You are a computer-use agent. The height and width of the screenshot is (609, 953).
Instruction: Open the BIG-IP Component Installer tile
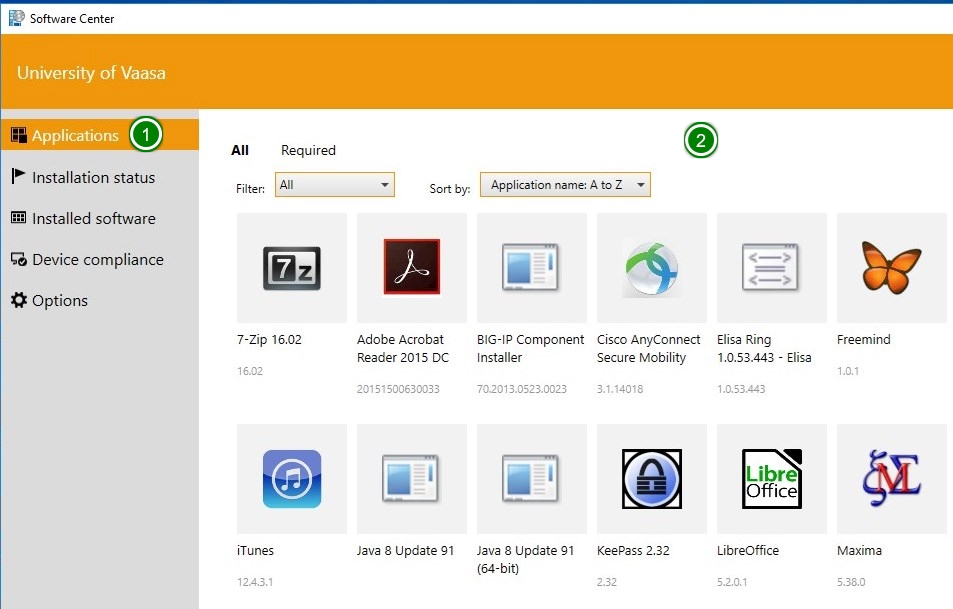pos(531,267)
